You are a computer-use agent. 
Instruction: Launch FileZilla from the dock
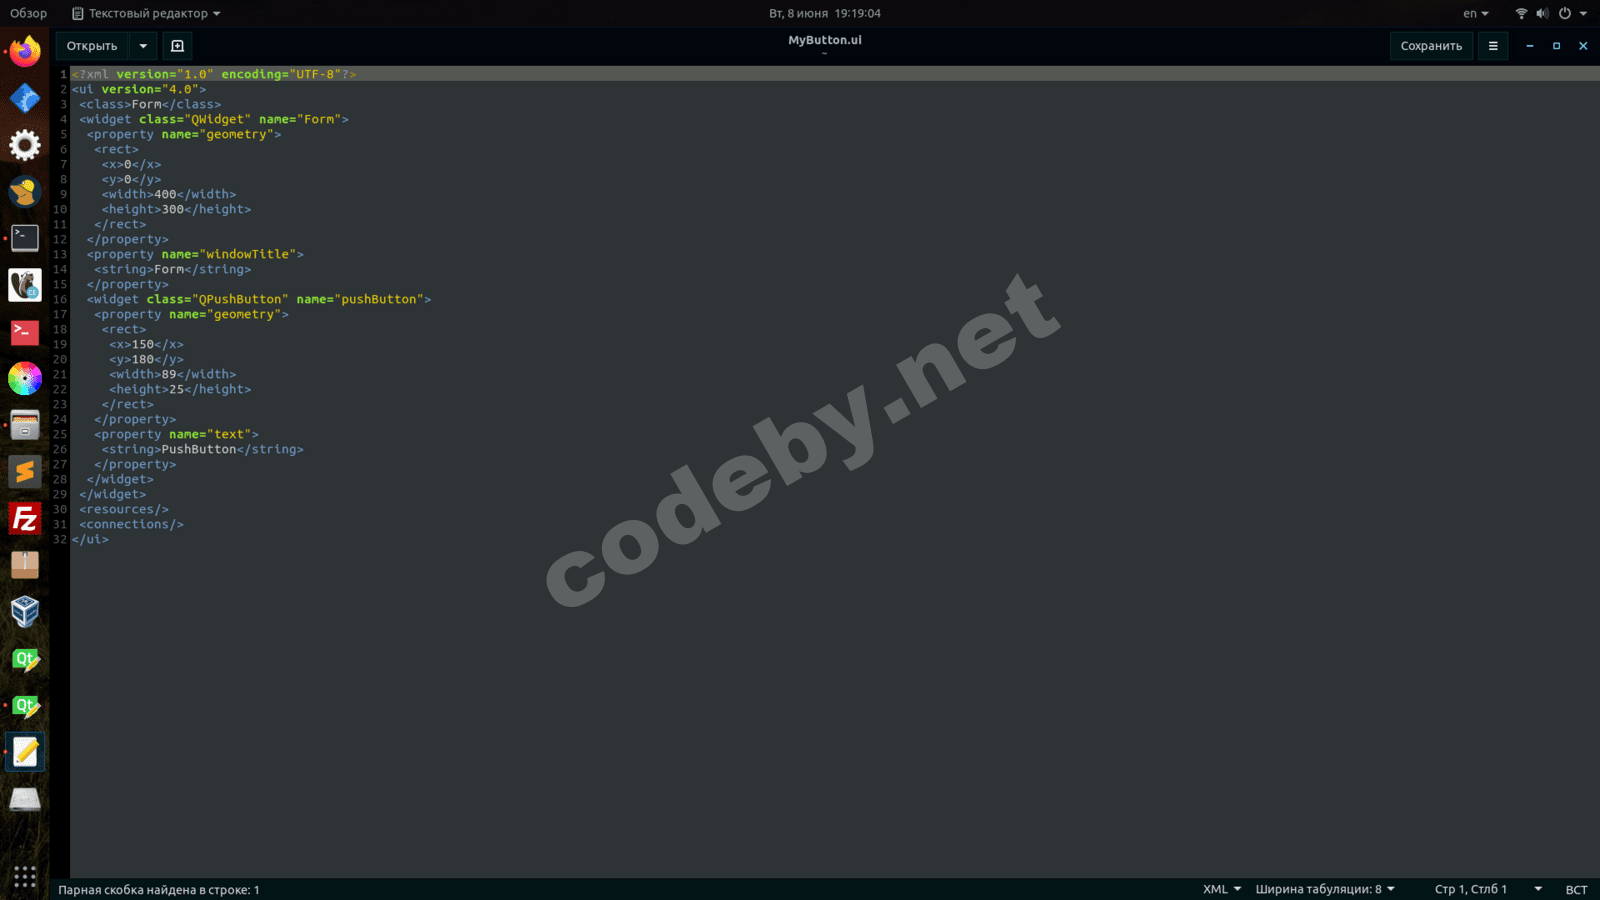point(25,519)
